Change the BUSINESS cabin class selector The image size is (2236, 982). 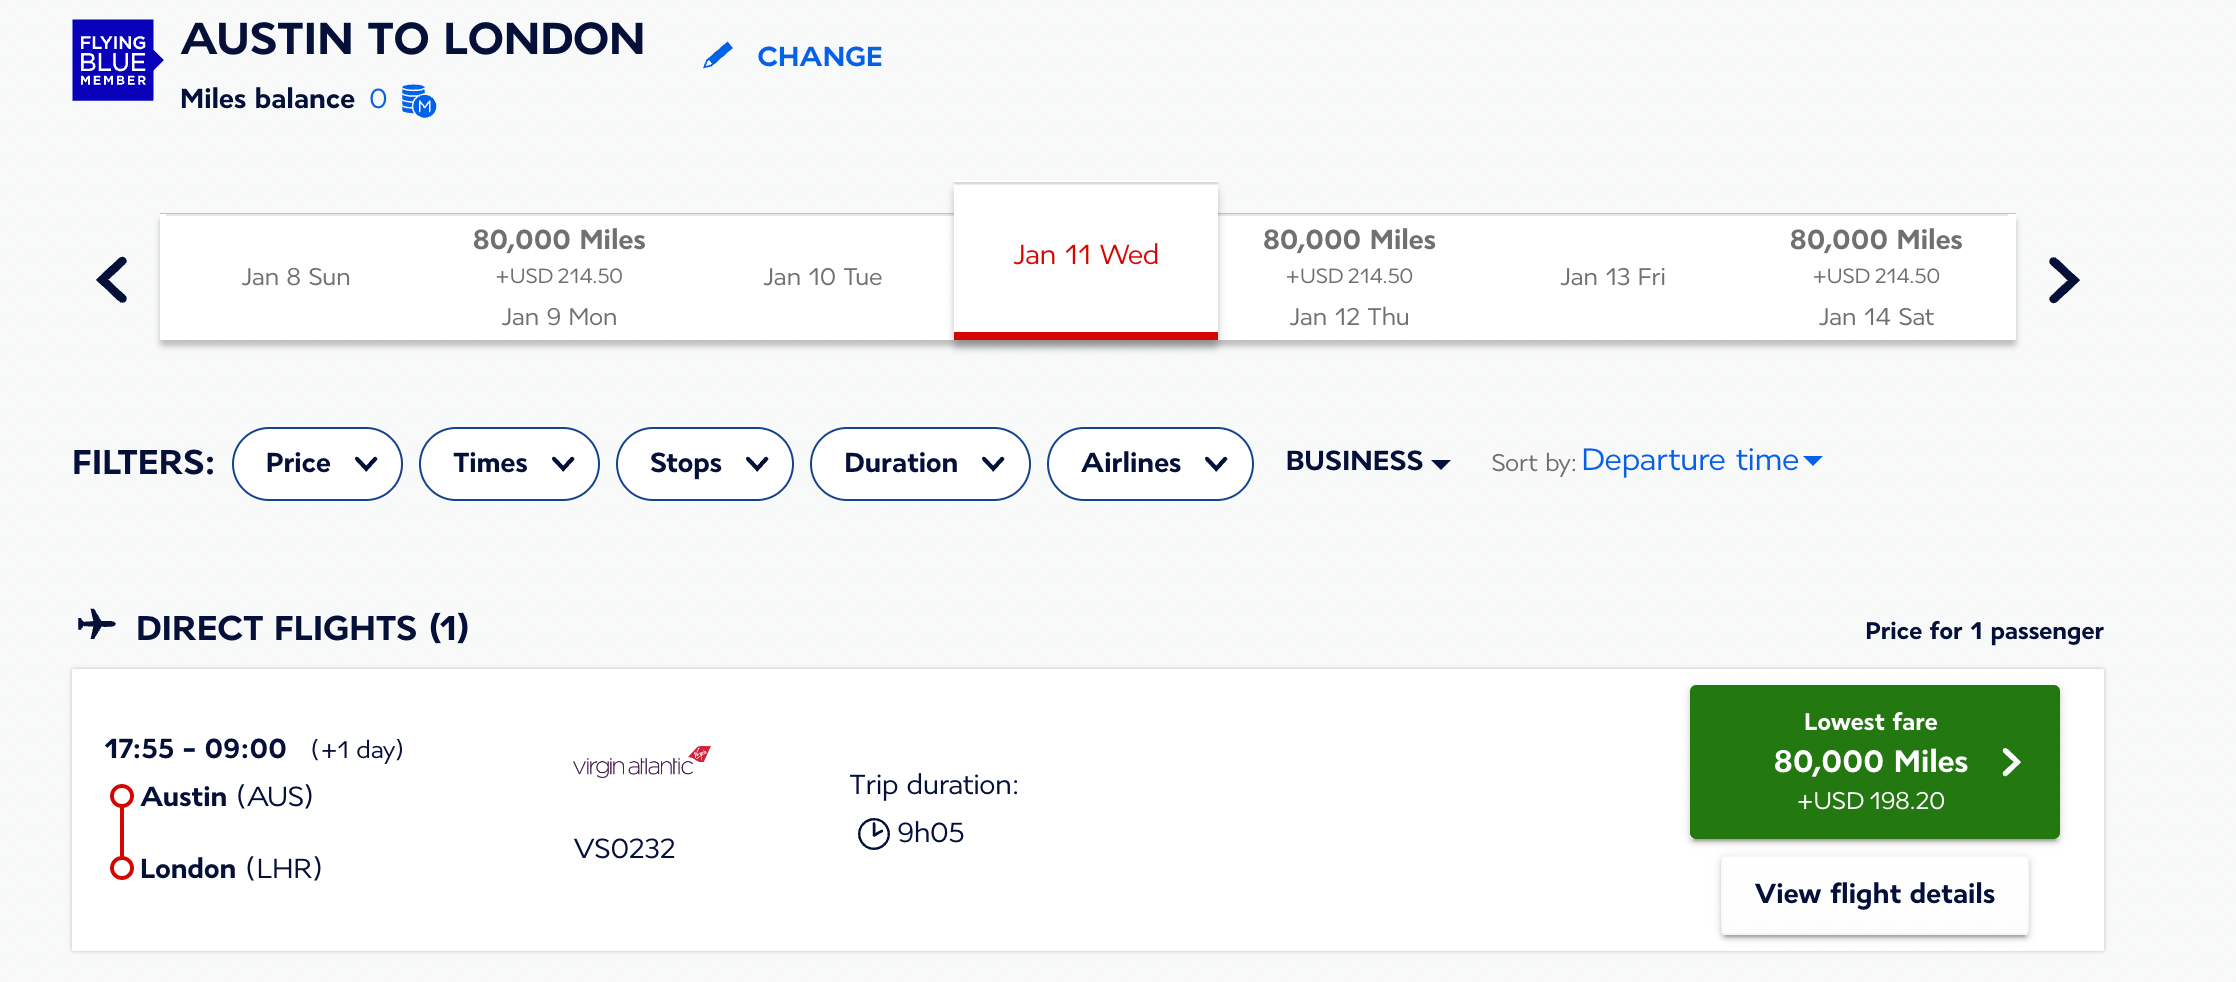[1367, 461]
